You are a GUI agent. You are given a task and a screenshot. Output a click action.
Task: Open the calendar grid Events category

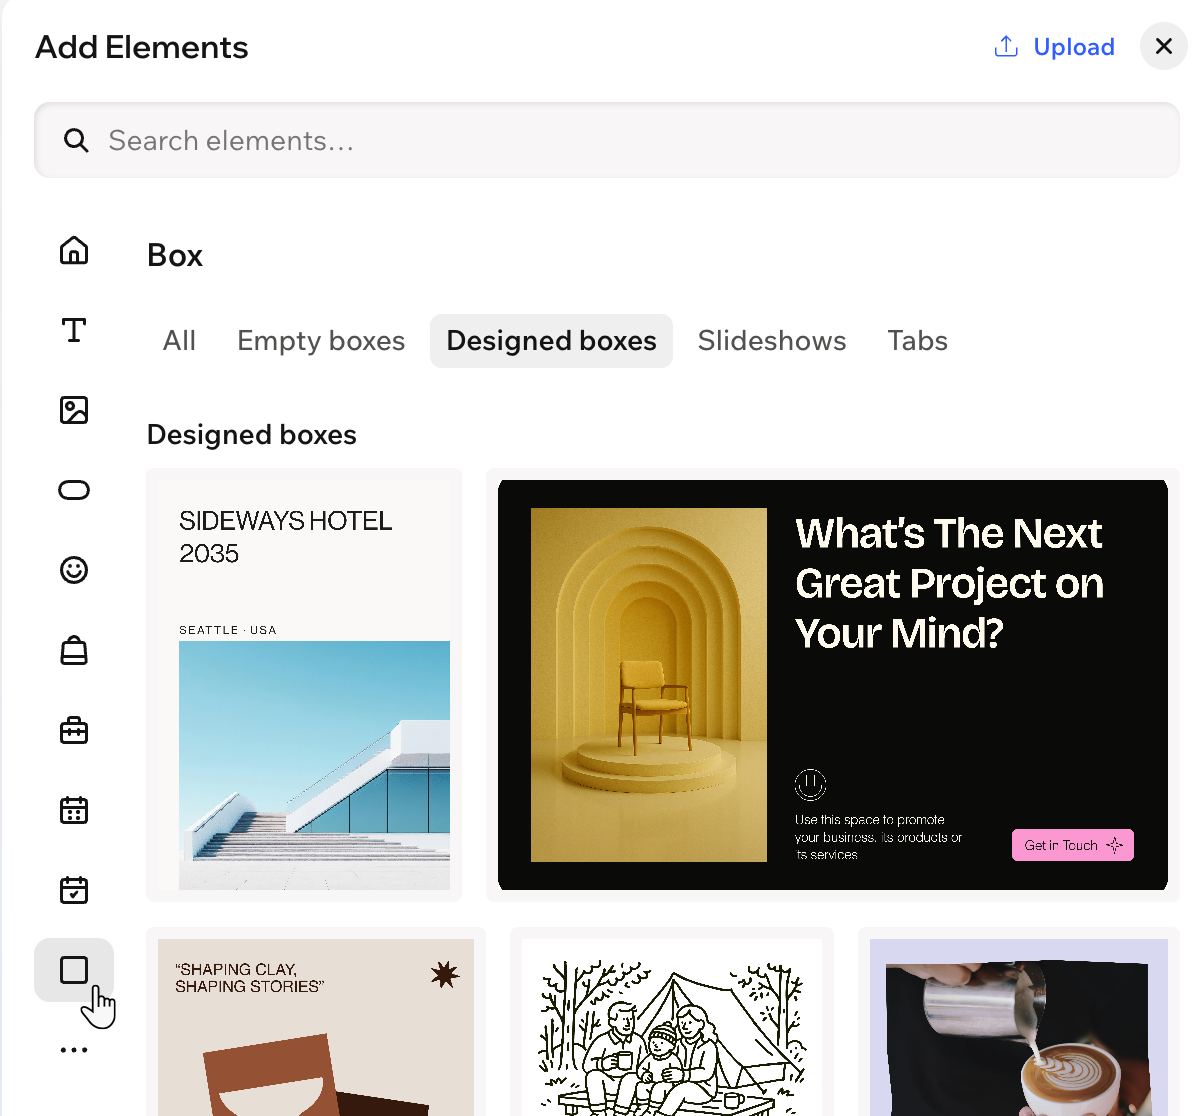[x=74, y=810]
